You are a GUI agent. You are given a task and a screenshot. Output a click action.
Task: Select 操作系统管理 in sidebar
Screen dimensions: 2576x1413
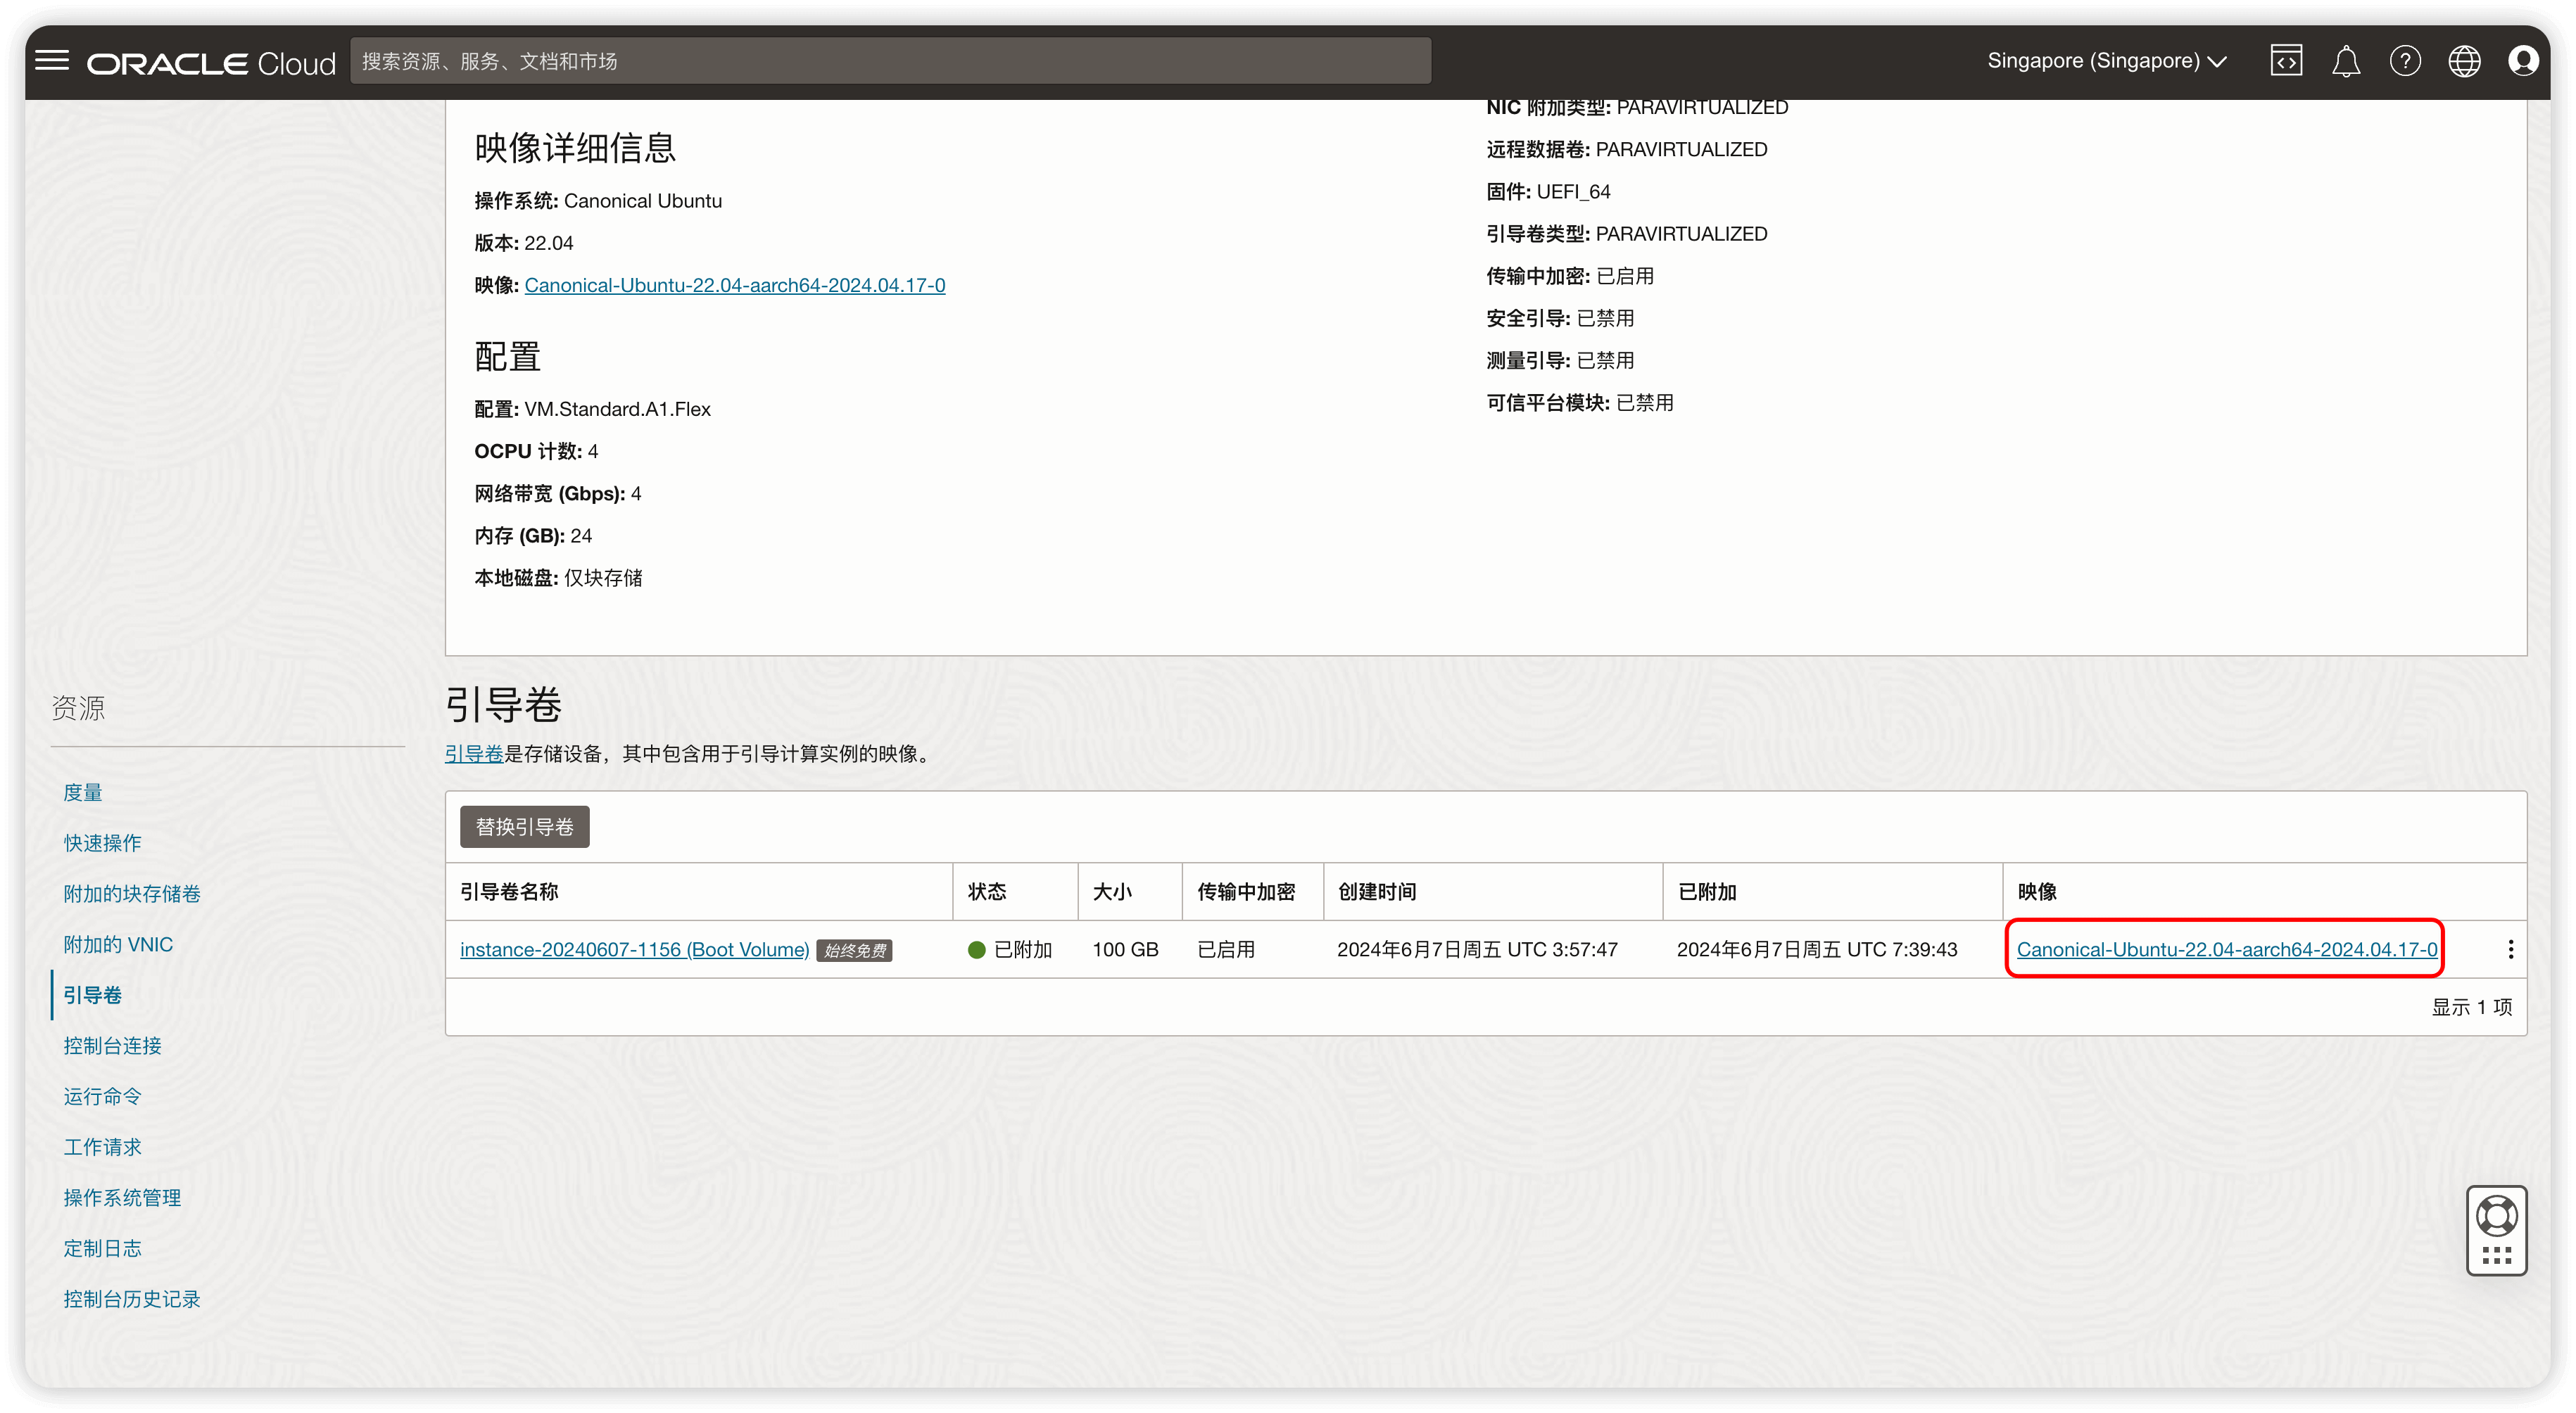click(x=122, y=1198)
